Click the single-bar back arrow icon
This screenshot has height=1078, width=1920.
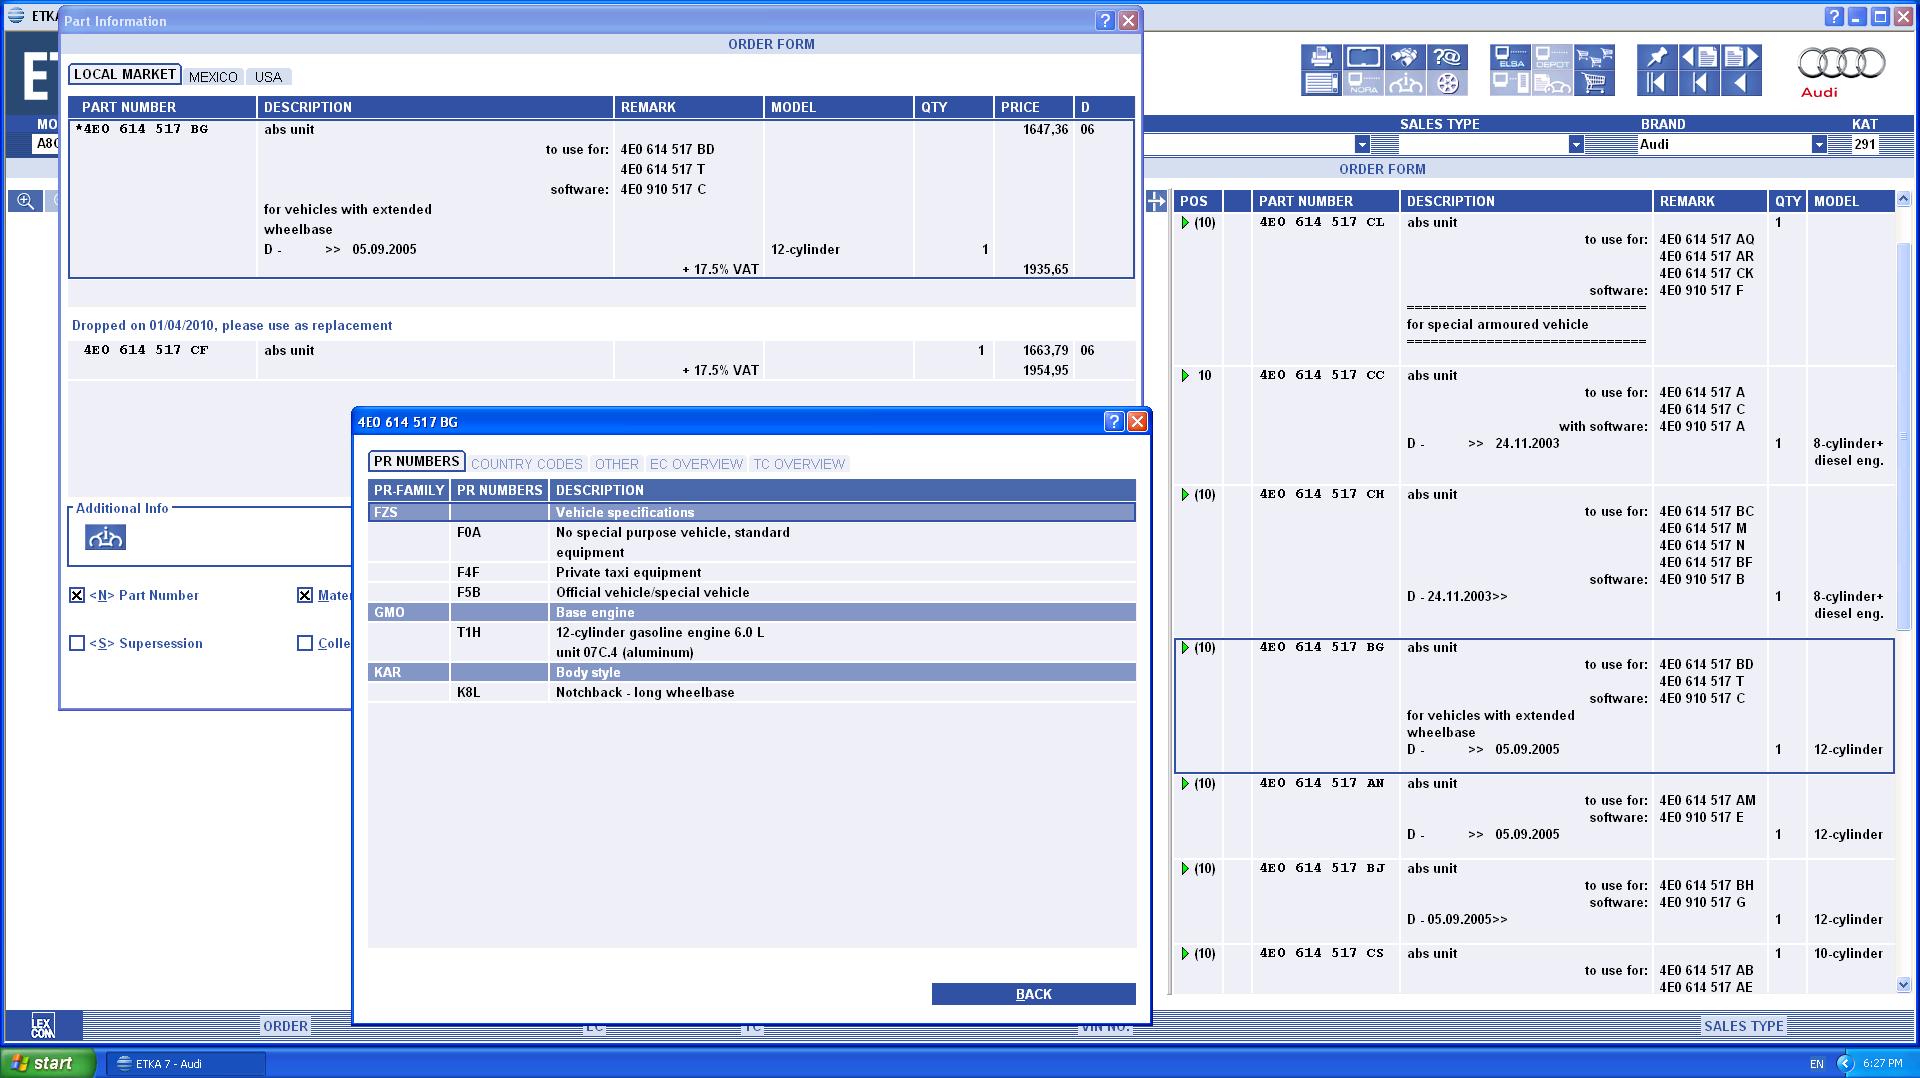point(1699,83)
